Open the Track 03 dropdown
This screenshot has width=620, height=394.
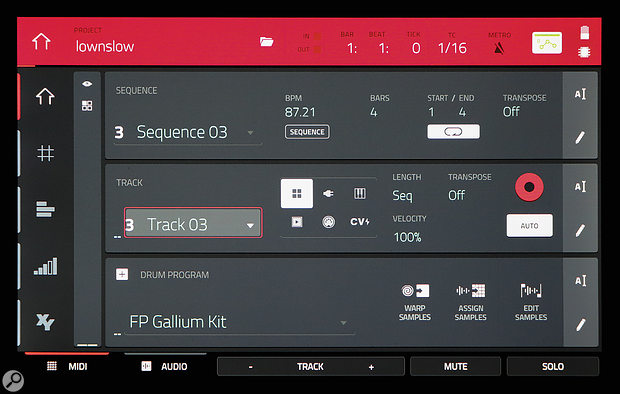[193, 223]
